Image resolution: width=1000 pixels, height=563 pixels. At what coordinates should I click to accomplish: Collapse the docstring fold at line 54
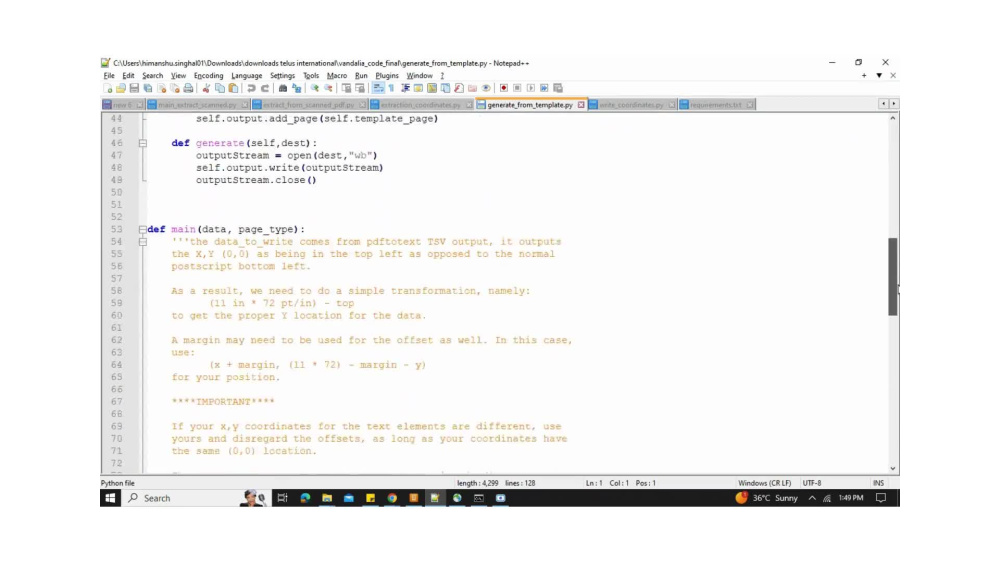click(143, 242)
